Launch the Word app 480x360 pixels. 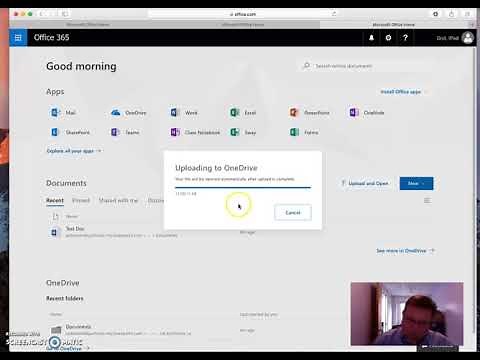(x=184, y=113)
